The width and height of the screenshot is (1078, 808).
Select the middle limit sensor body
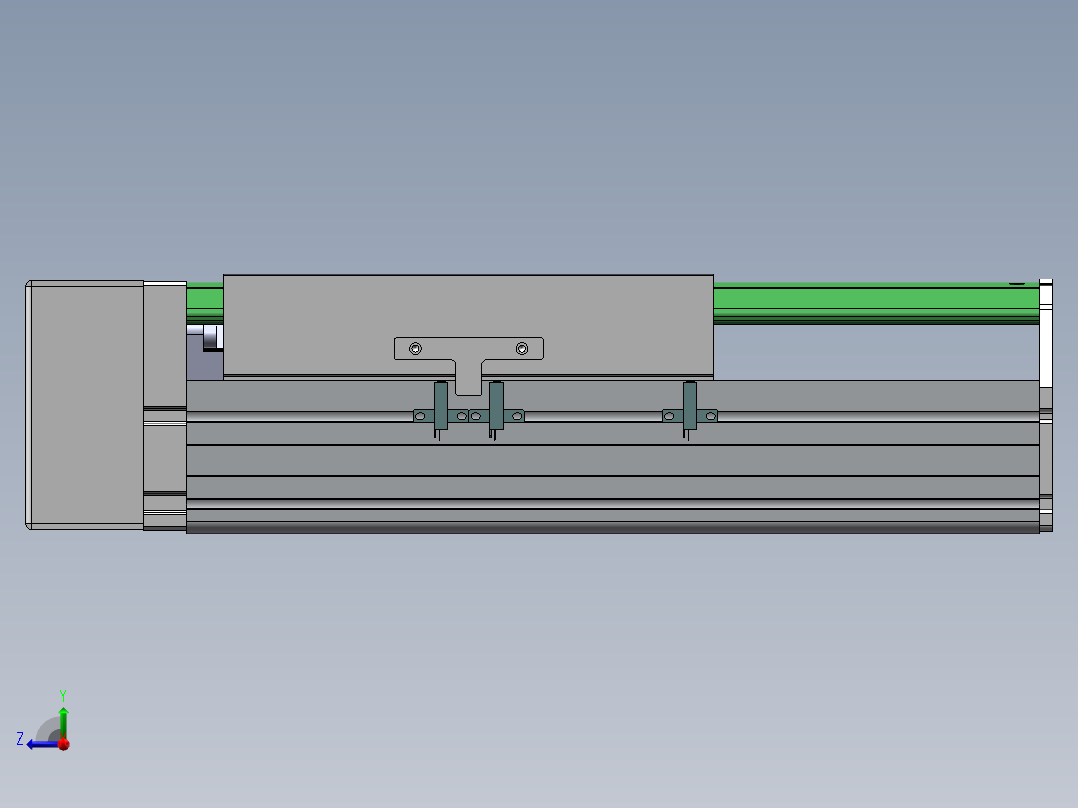tap(496, 406)
